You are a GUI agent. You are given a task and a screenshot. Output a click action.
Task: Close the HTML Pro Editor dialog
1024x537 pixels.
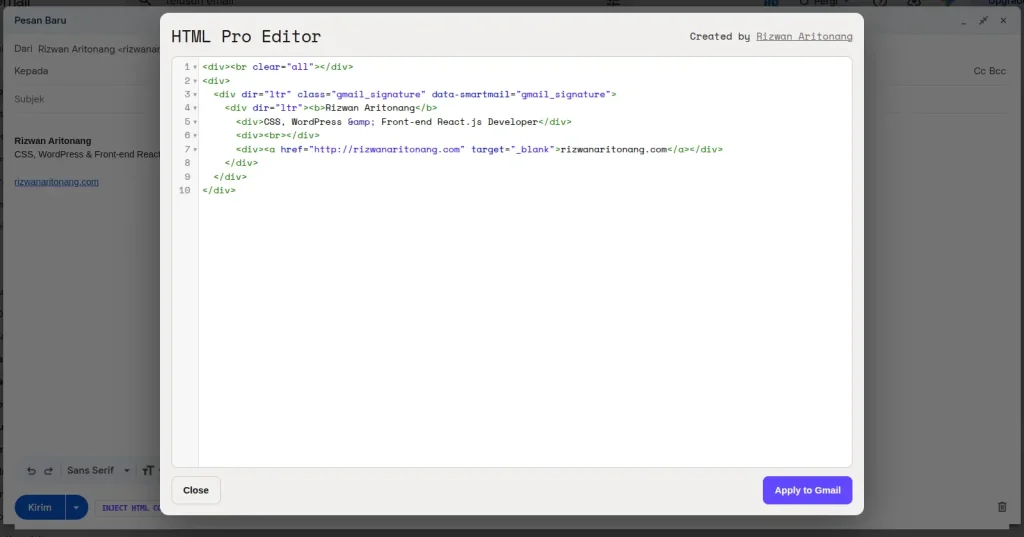click(x=196, y=490)
